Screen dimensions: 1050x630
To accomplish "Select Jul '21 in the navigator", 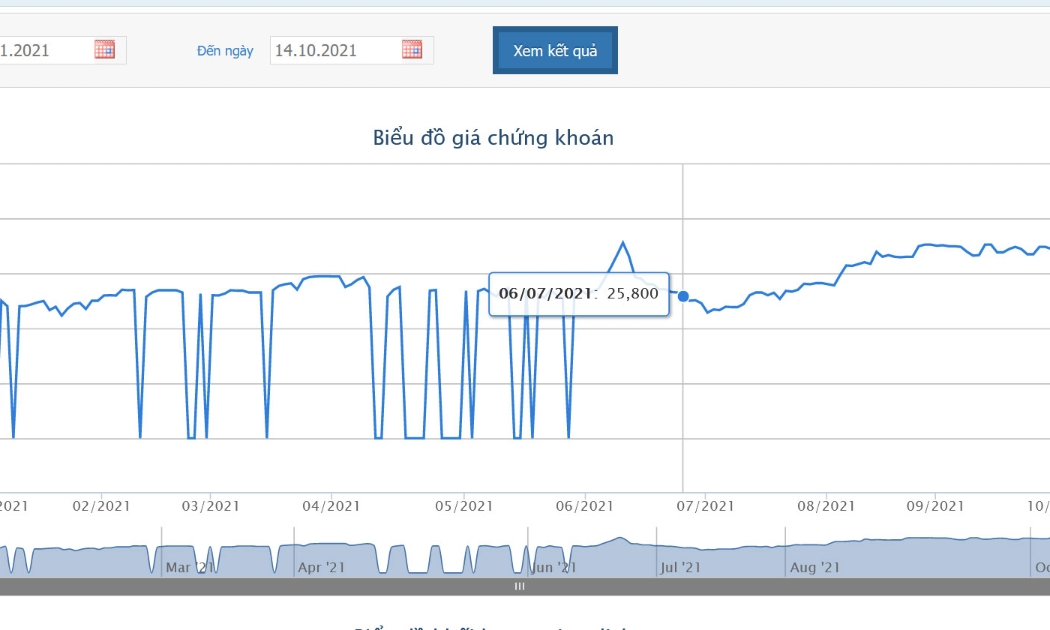I will tap(680, 568).
